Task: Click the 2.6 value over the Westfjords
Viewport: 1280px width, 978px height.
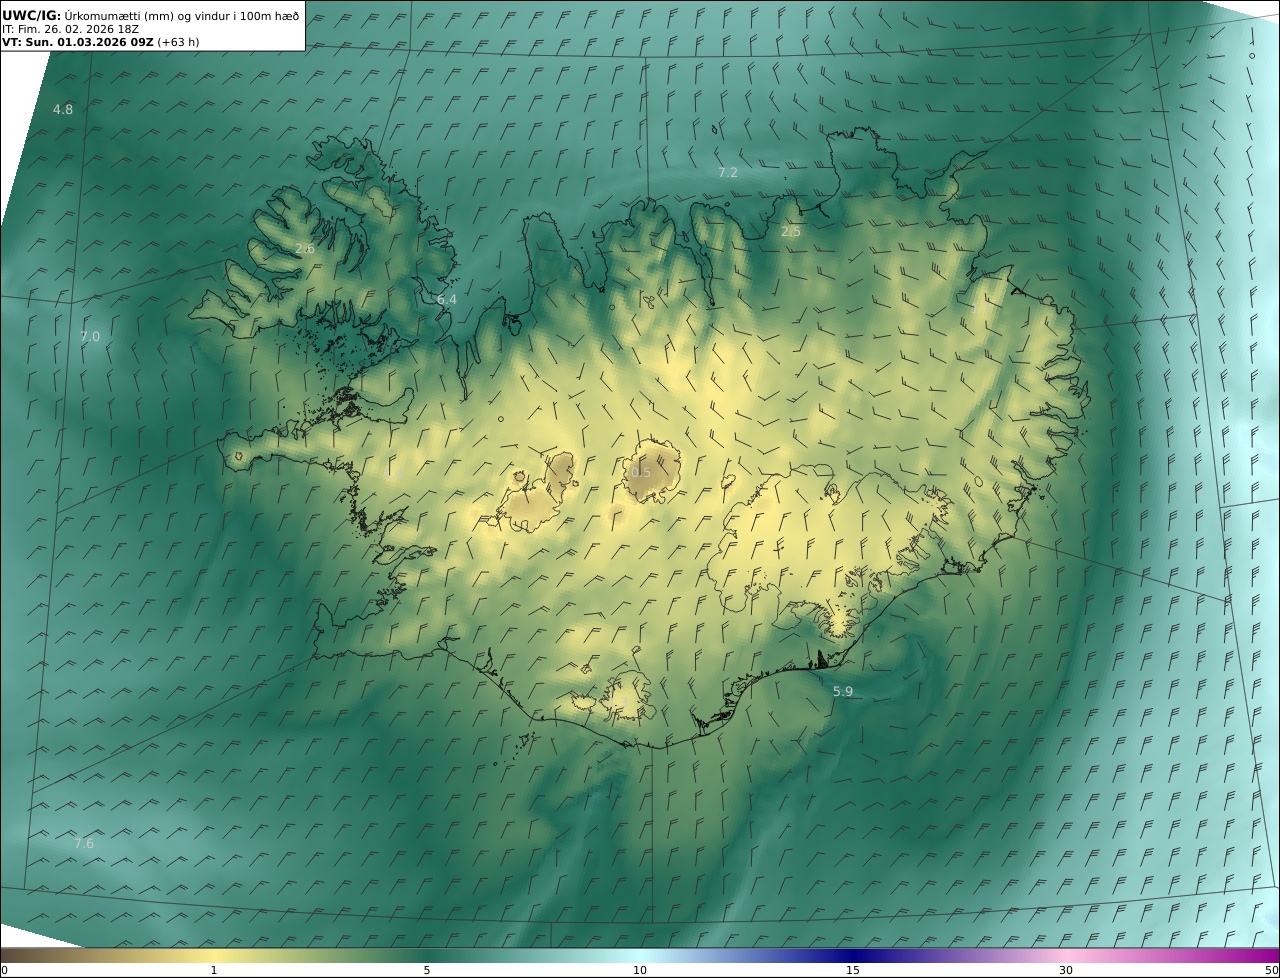Action: click(x=305, y=249)
